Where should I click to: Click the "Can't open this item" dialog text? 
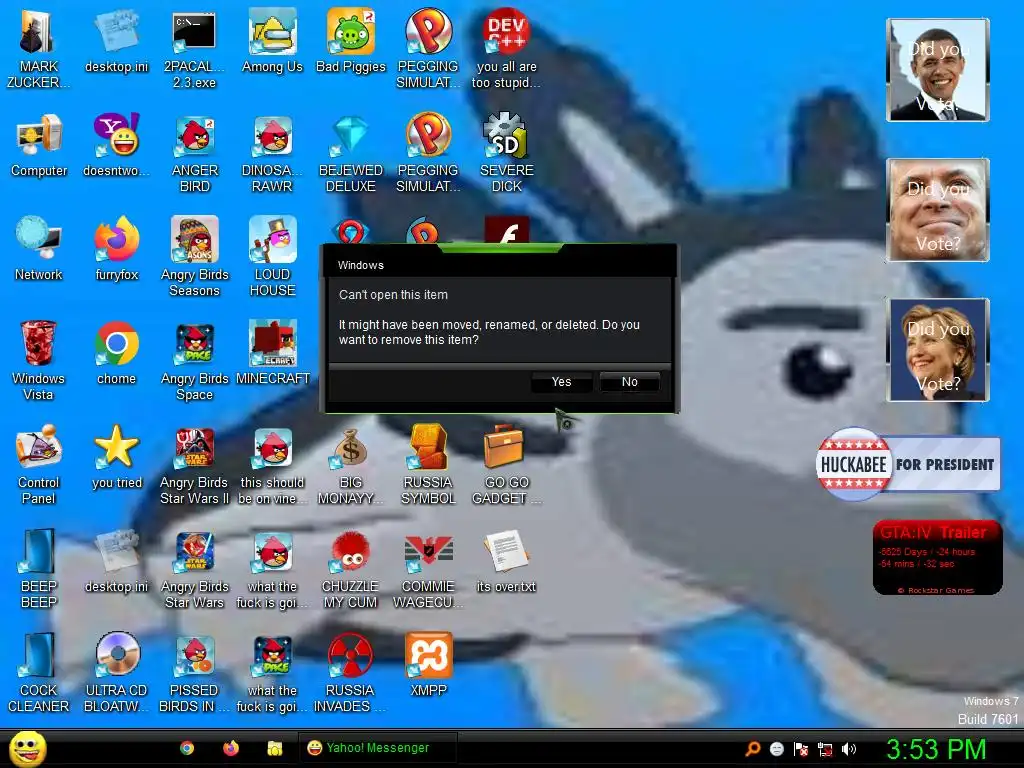click(x=393, y=295)
